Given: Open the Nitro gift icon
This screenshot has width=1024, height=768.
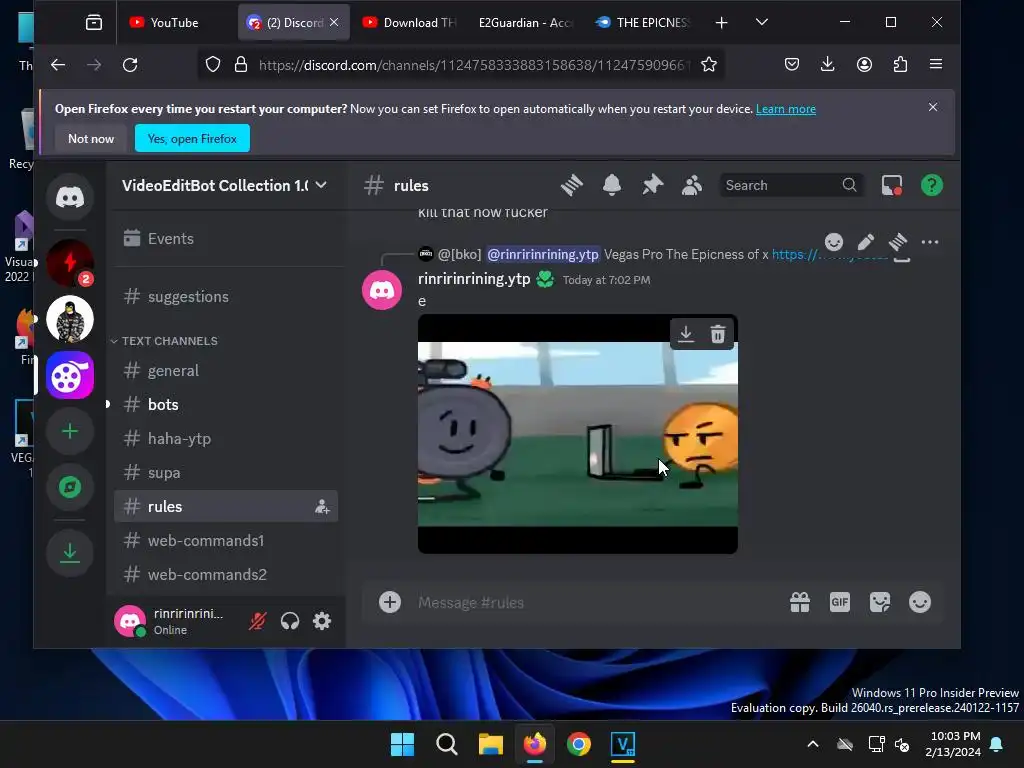Looking at the screenshot, I should (x=800, y=602).
